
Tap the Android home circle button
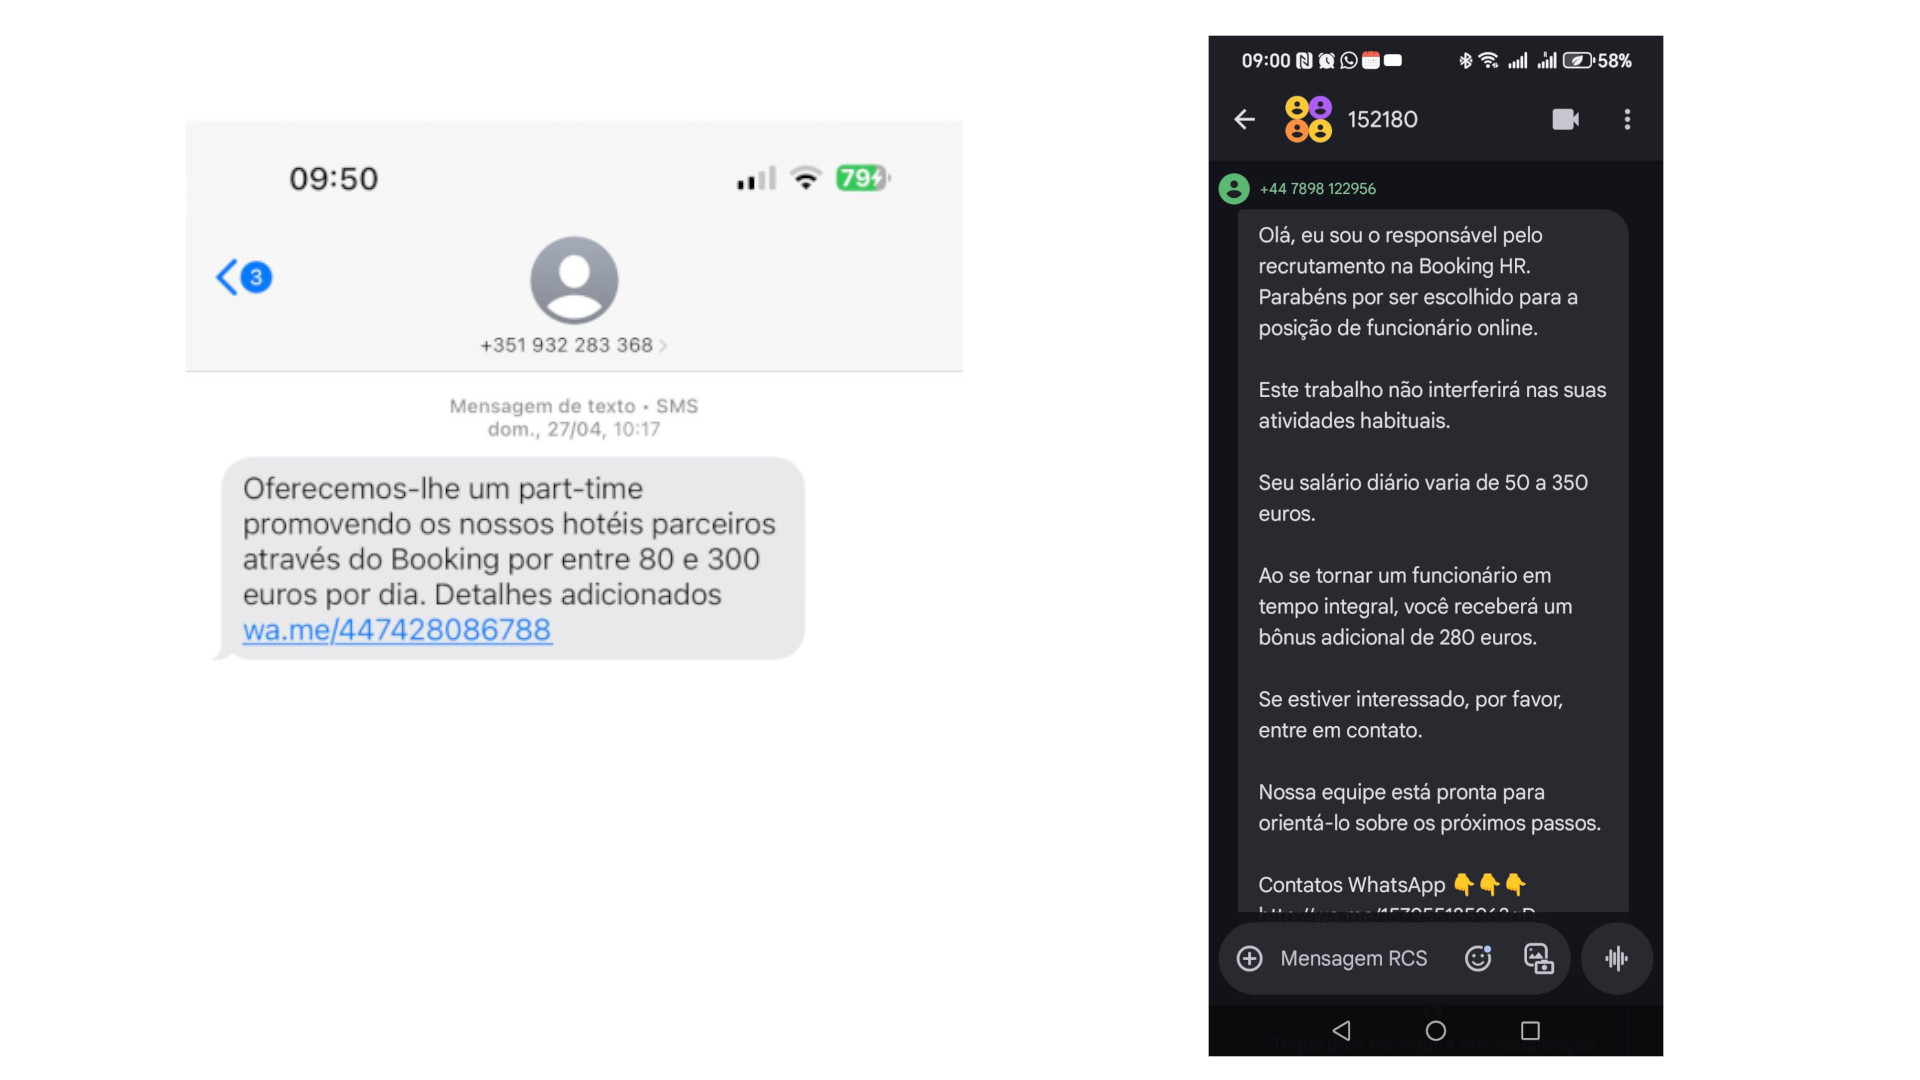1436,1031
